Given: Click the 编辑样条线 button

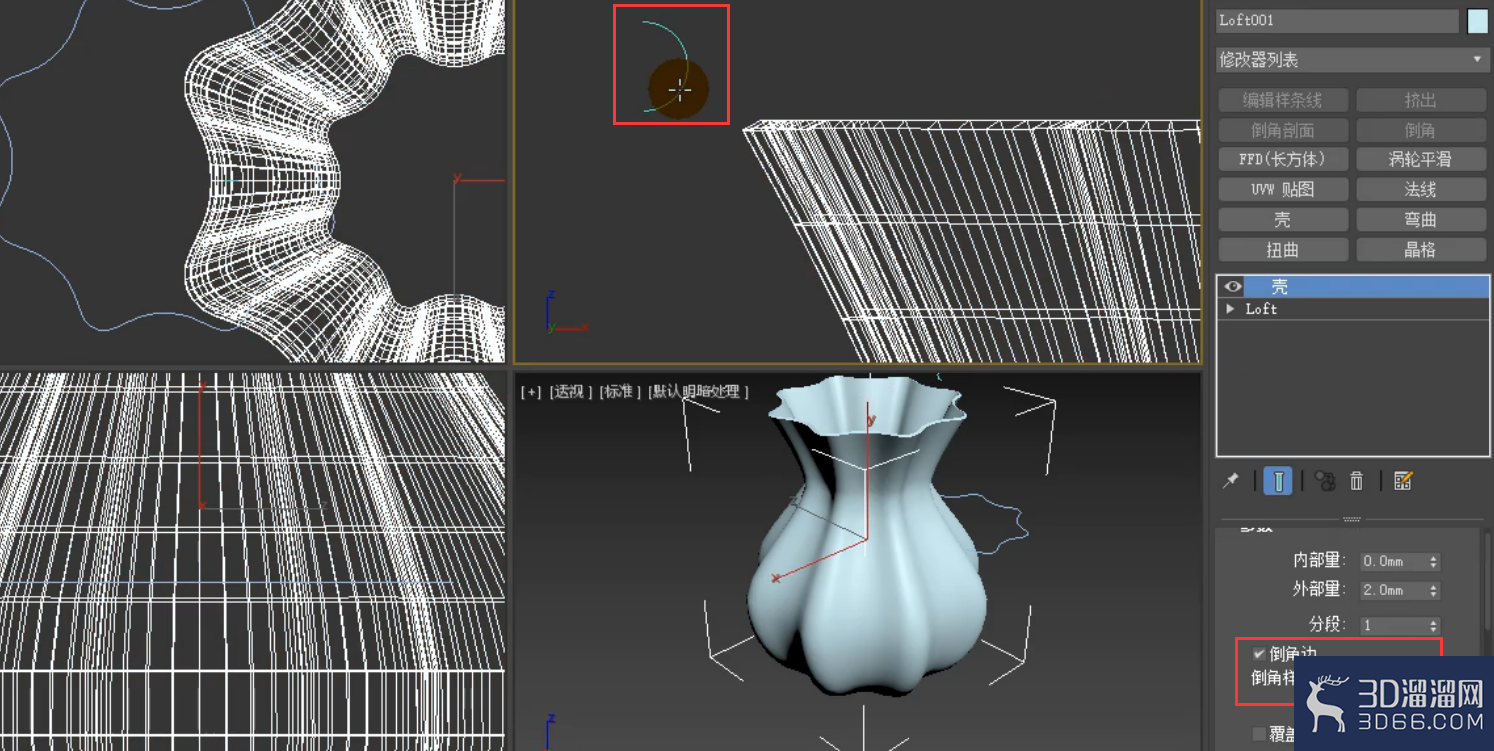Looking at the screenshot, I should 1283,100.
